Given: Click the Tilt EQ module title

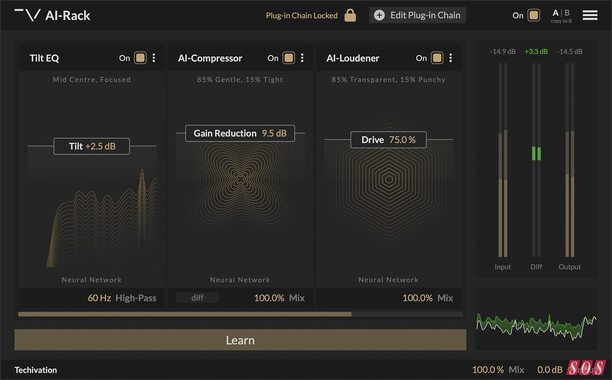Looking at the screenshot, I should pos(44,58).
